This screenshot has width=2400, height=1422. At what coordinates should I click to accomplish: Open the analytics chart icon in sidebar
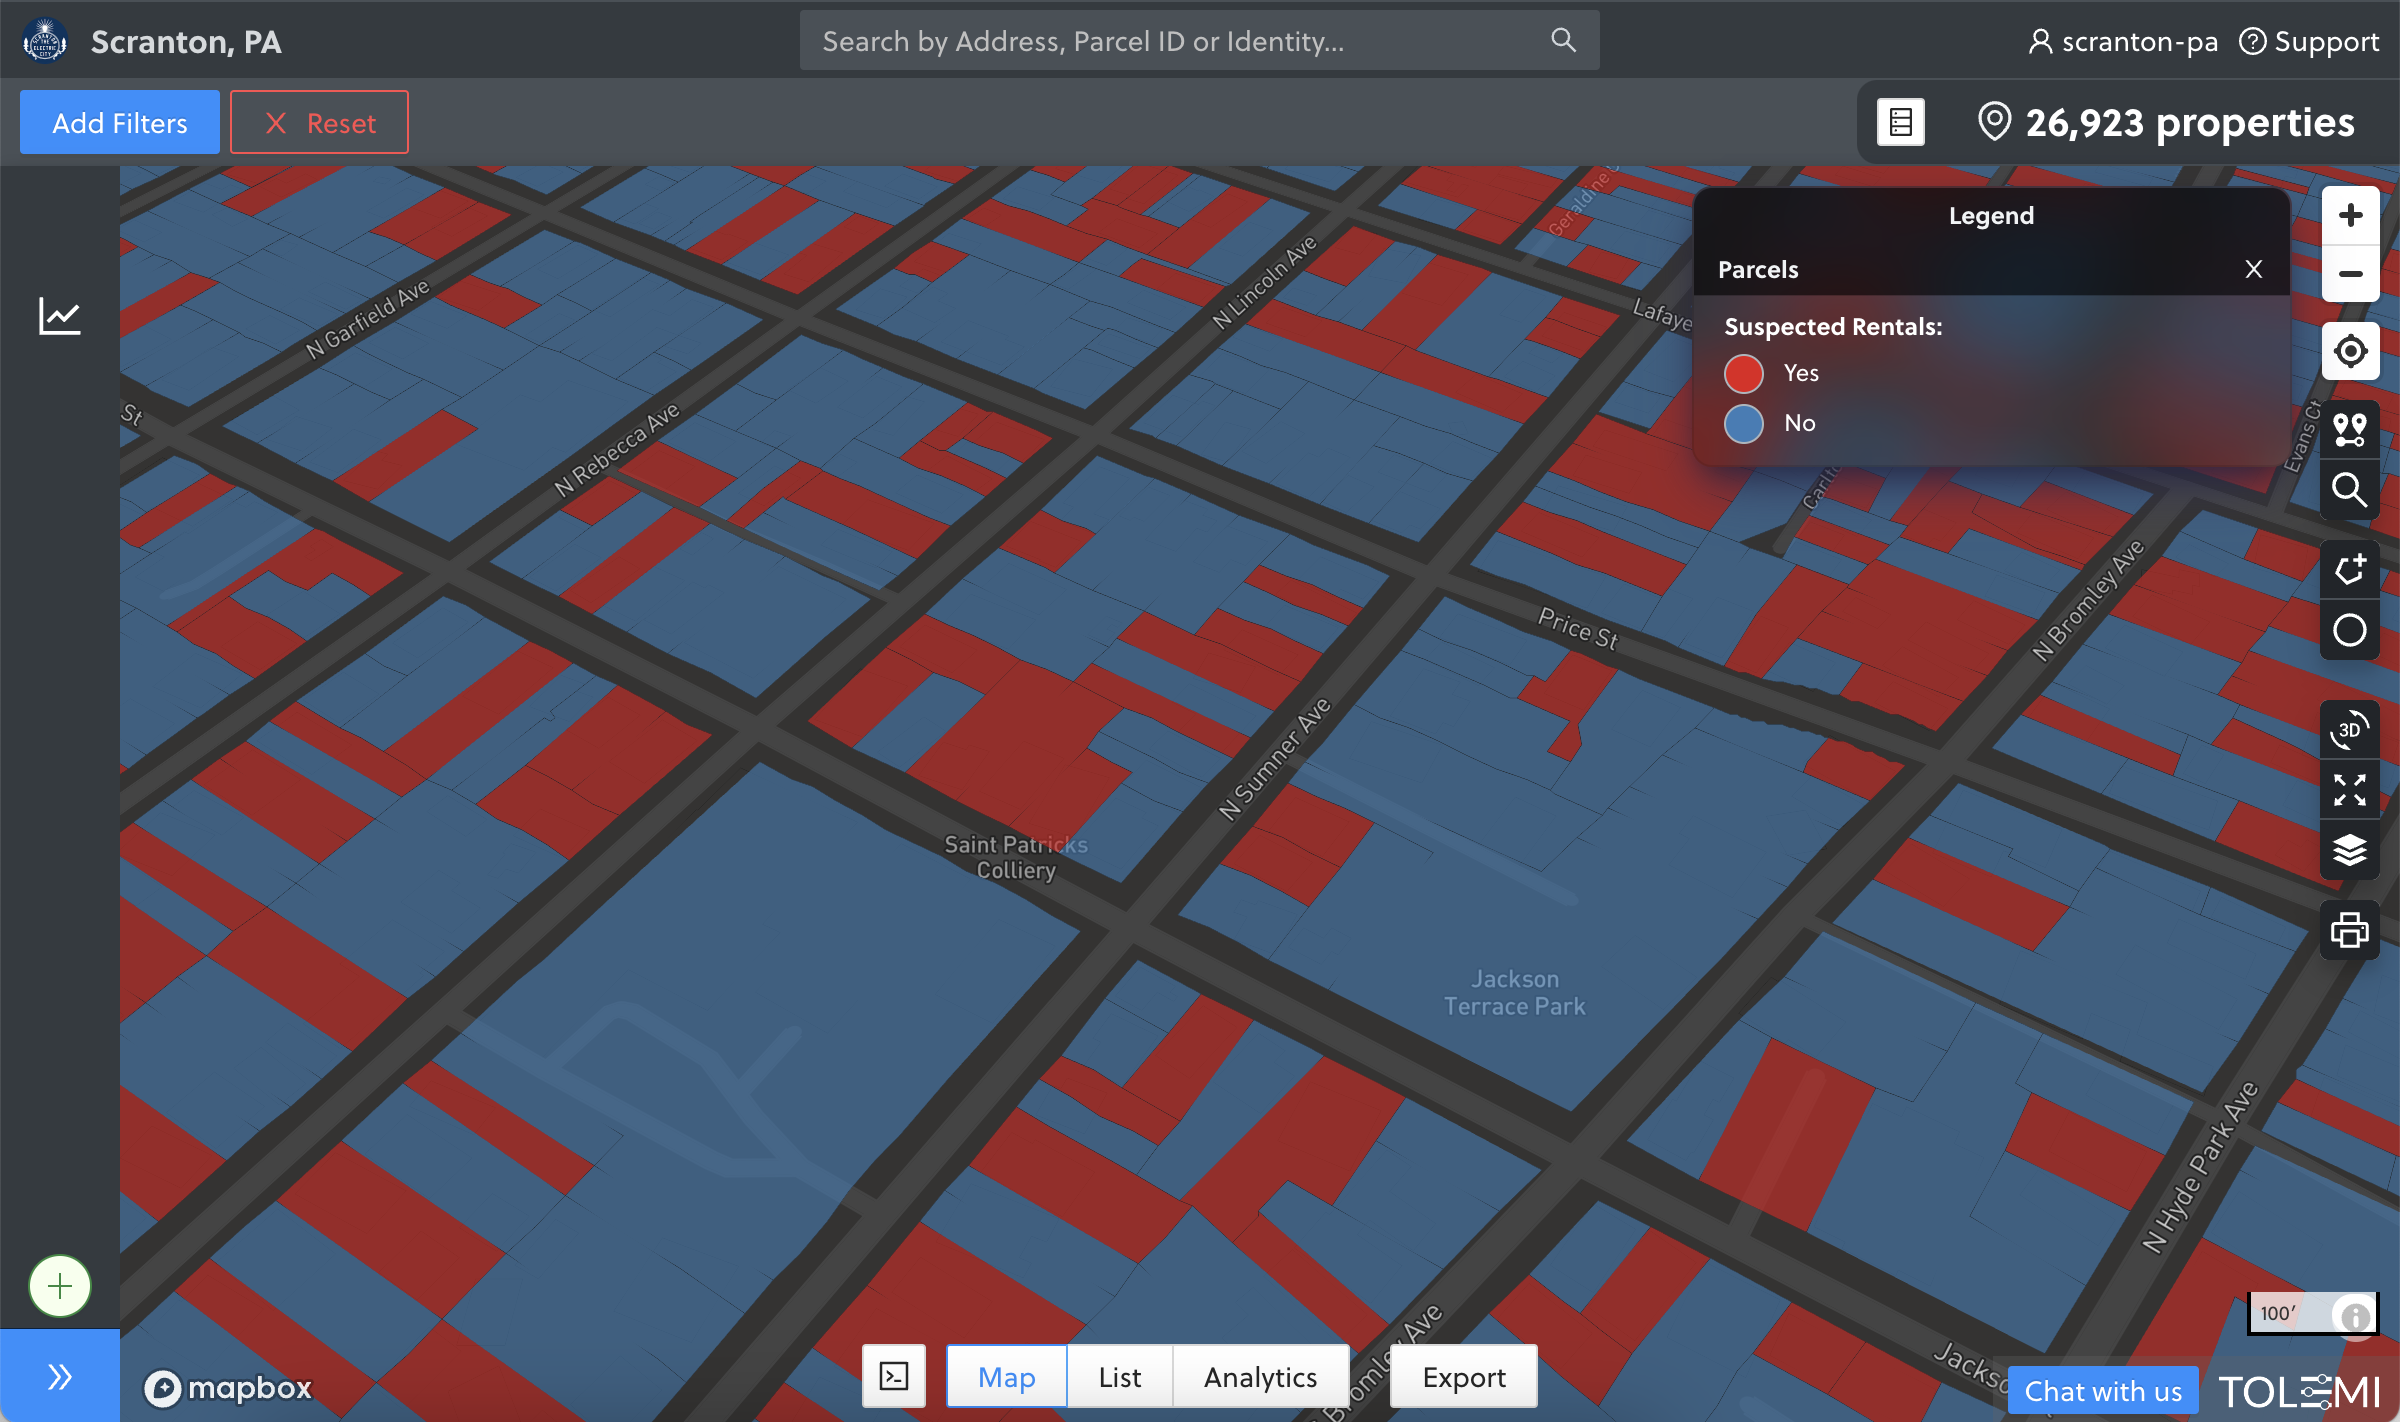click(60, 317)
